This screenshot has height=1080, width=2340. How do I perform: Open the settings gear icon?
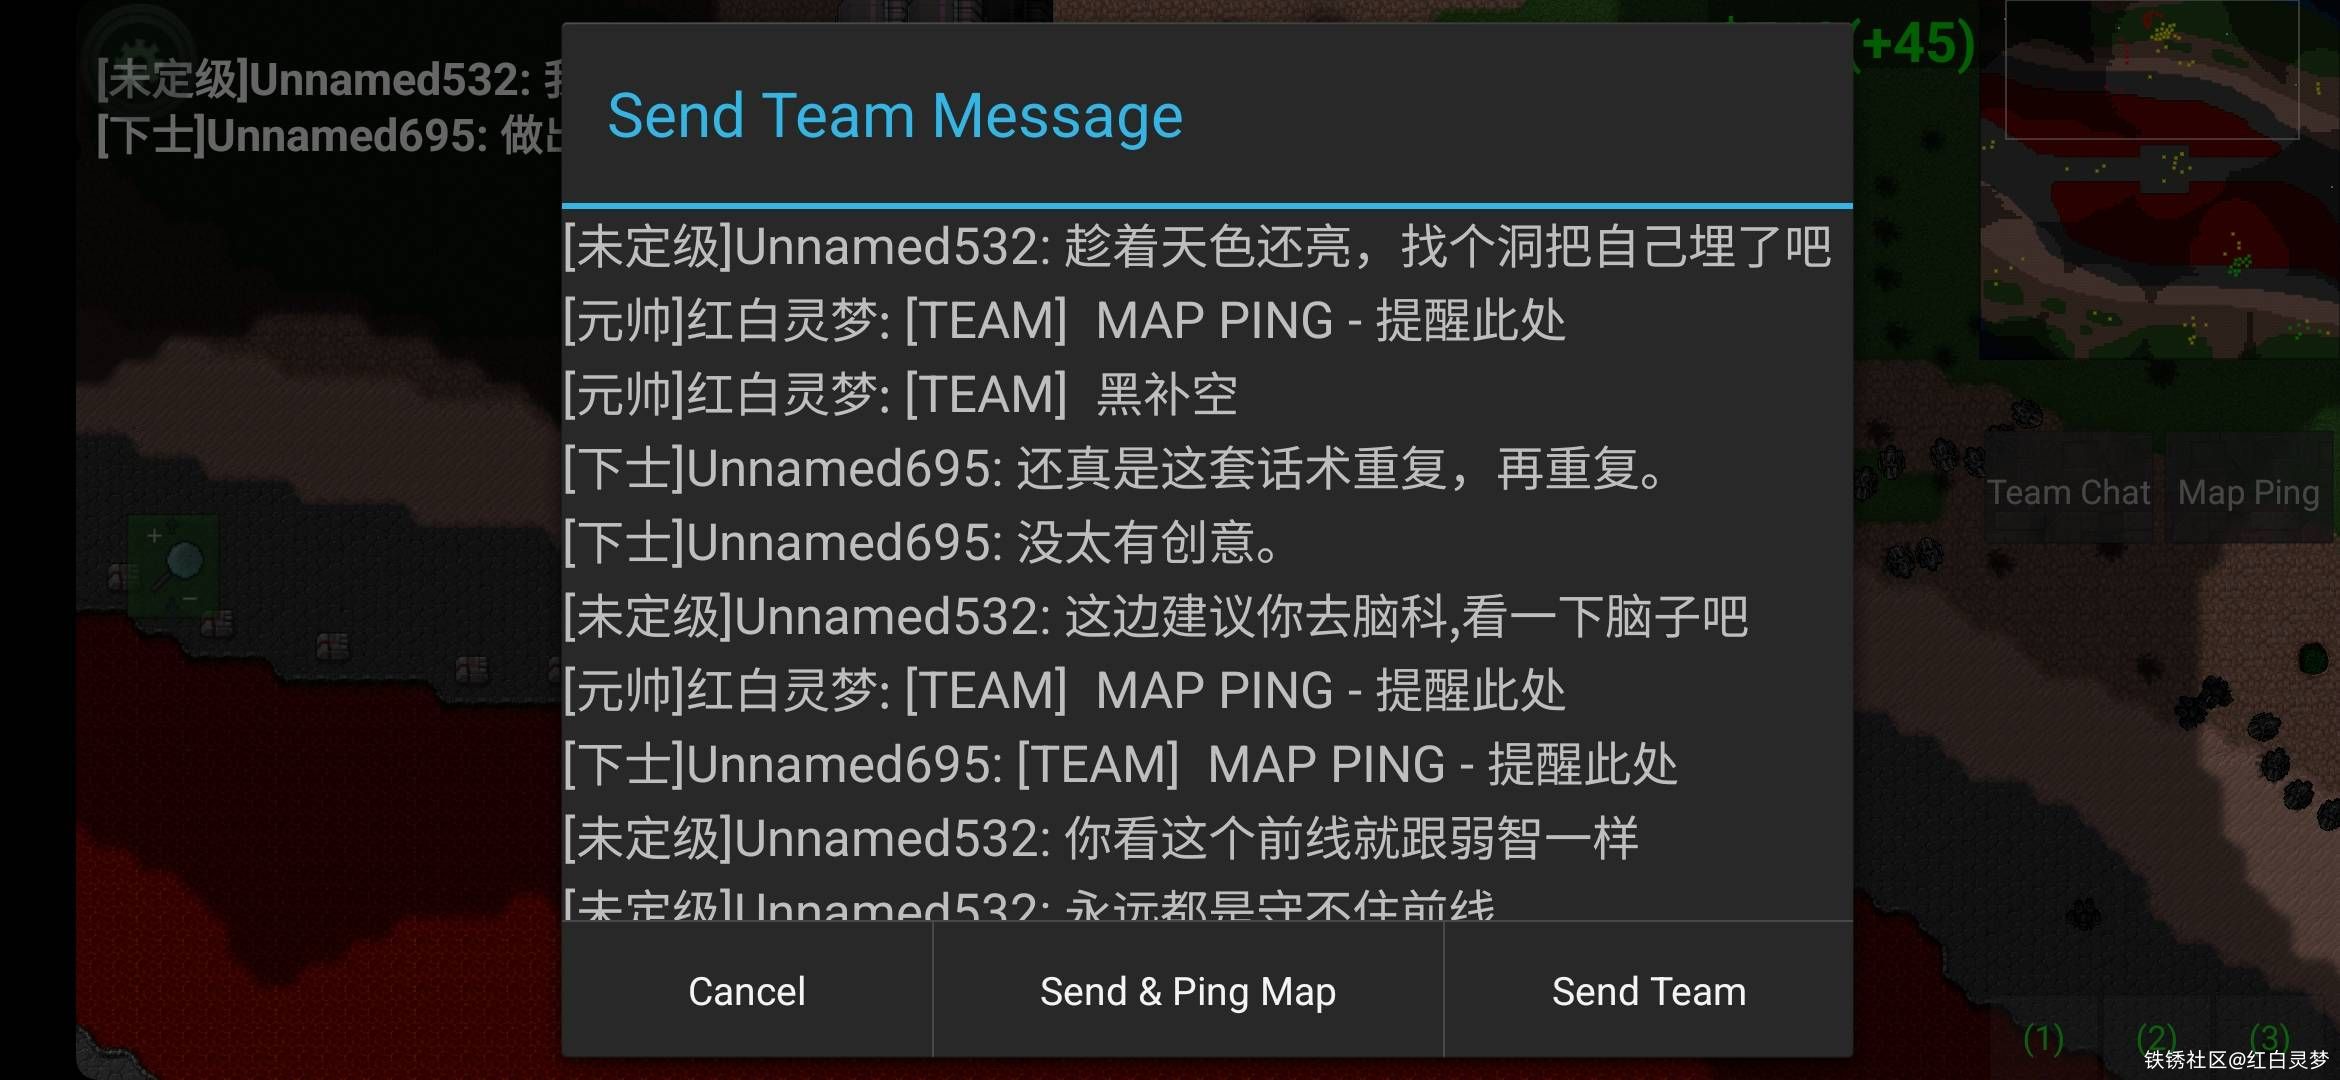click(140, 52)
